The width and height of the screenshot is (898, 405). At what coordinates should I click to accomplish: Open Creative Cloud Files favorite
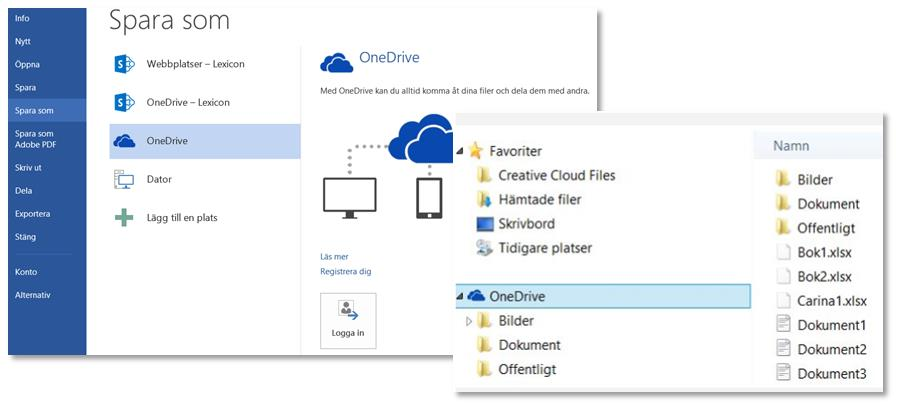[x=557, y=175]
